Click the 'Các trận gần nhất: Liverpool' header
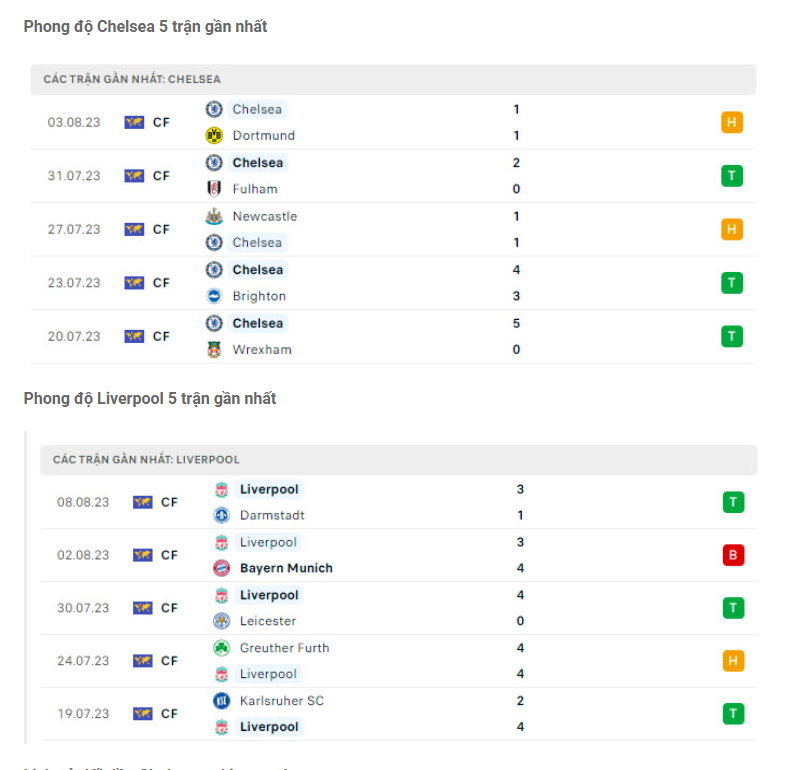Screen dimensions: 786x770 coord(146,460)
